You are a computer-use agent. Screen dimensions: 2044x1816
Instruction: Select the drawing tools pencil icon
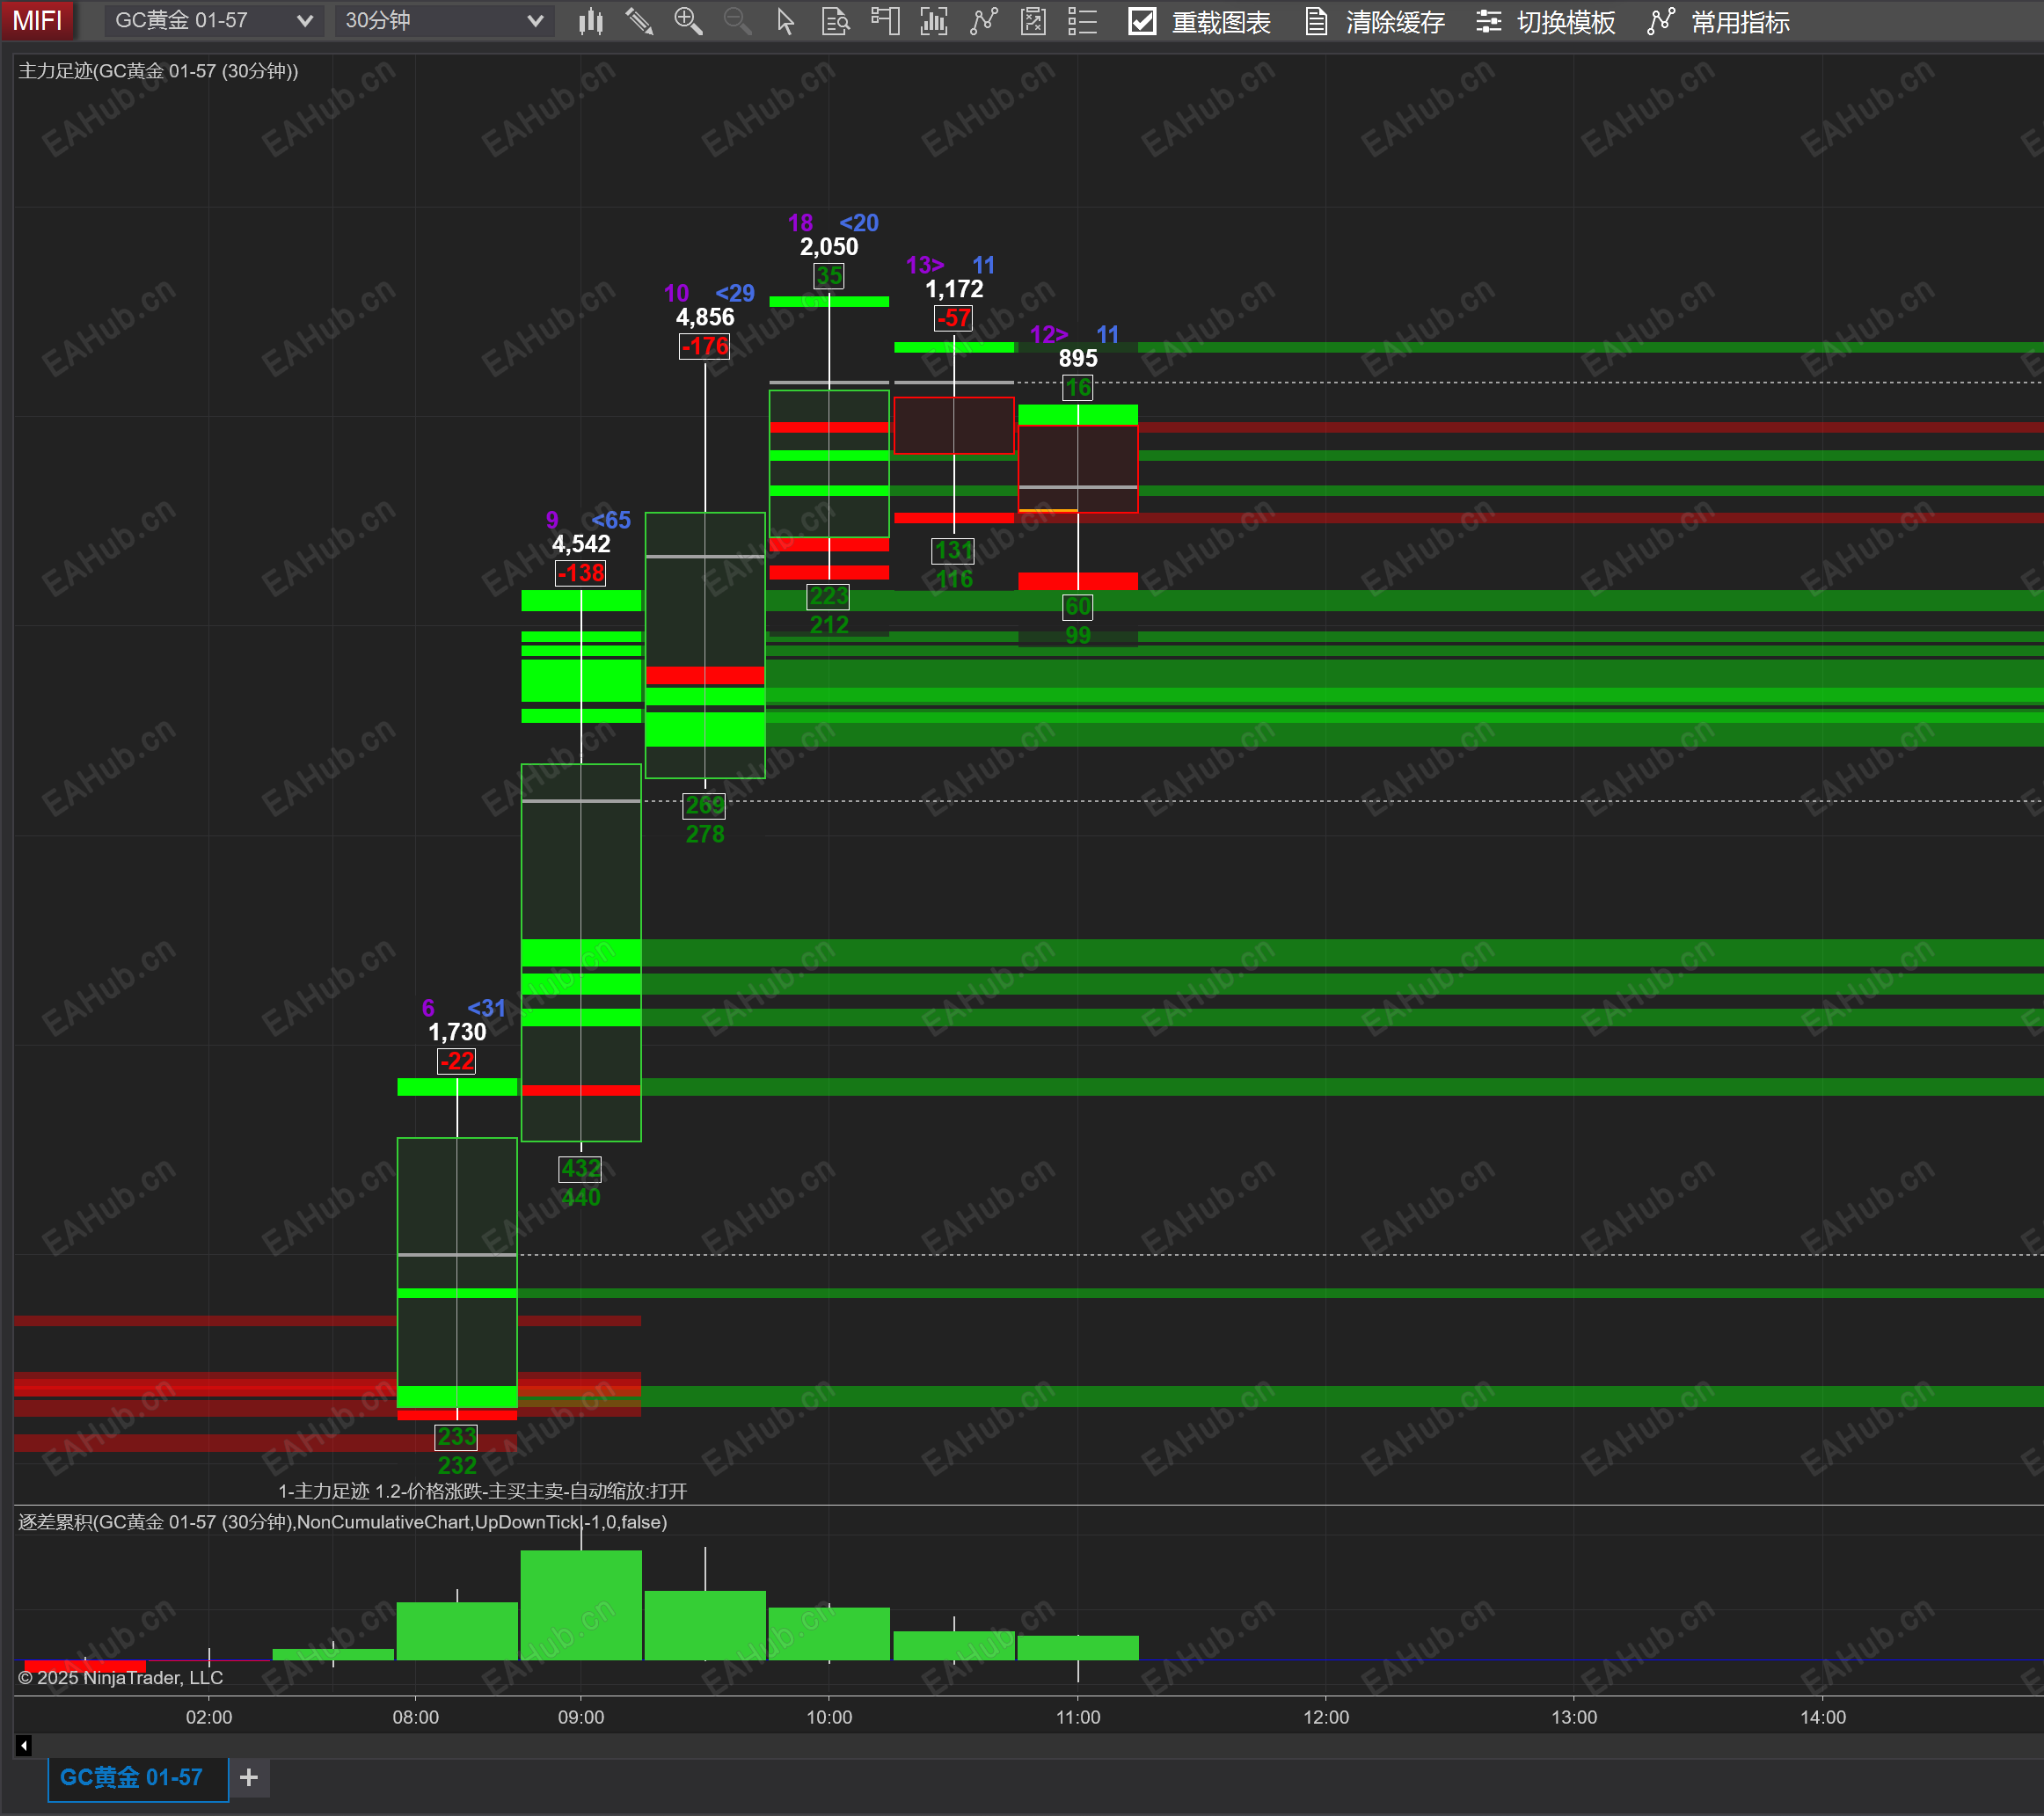[x=639, y=21]
